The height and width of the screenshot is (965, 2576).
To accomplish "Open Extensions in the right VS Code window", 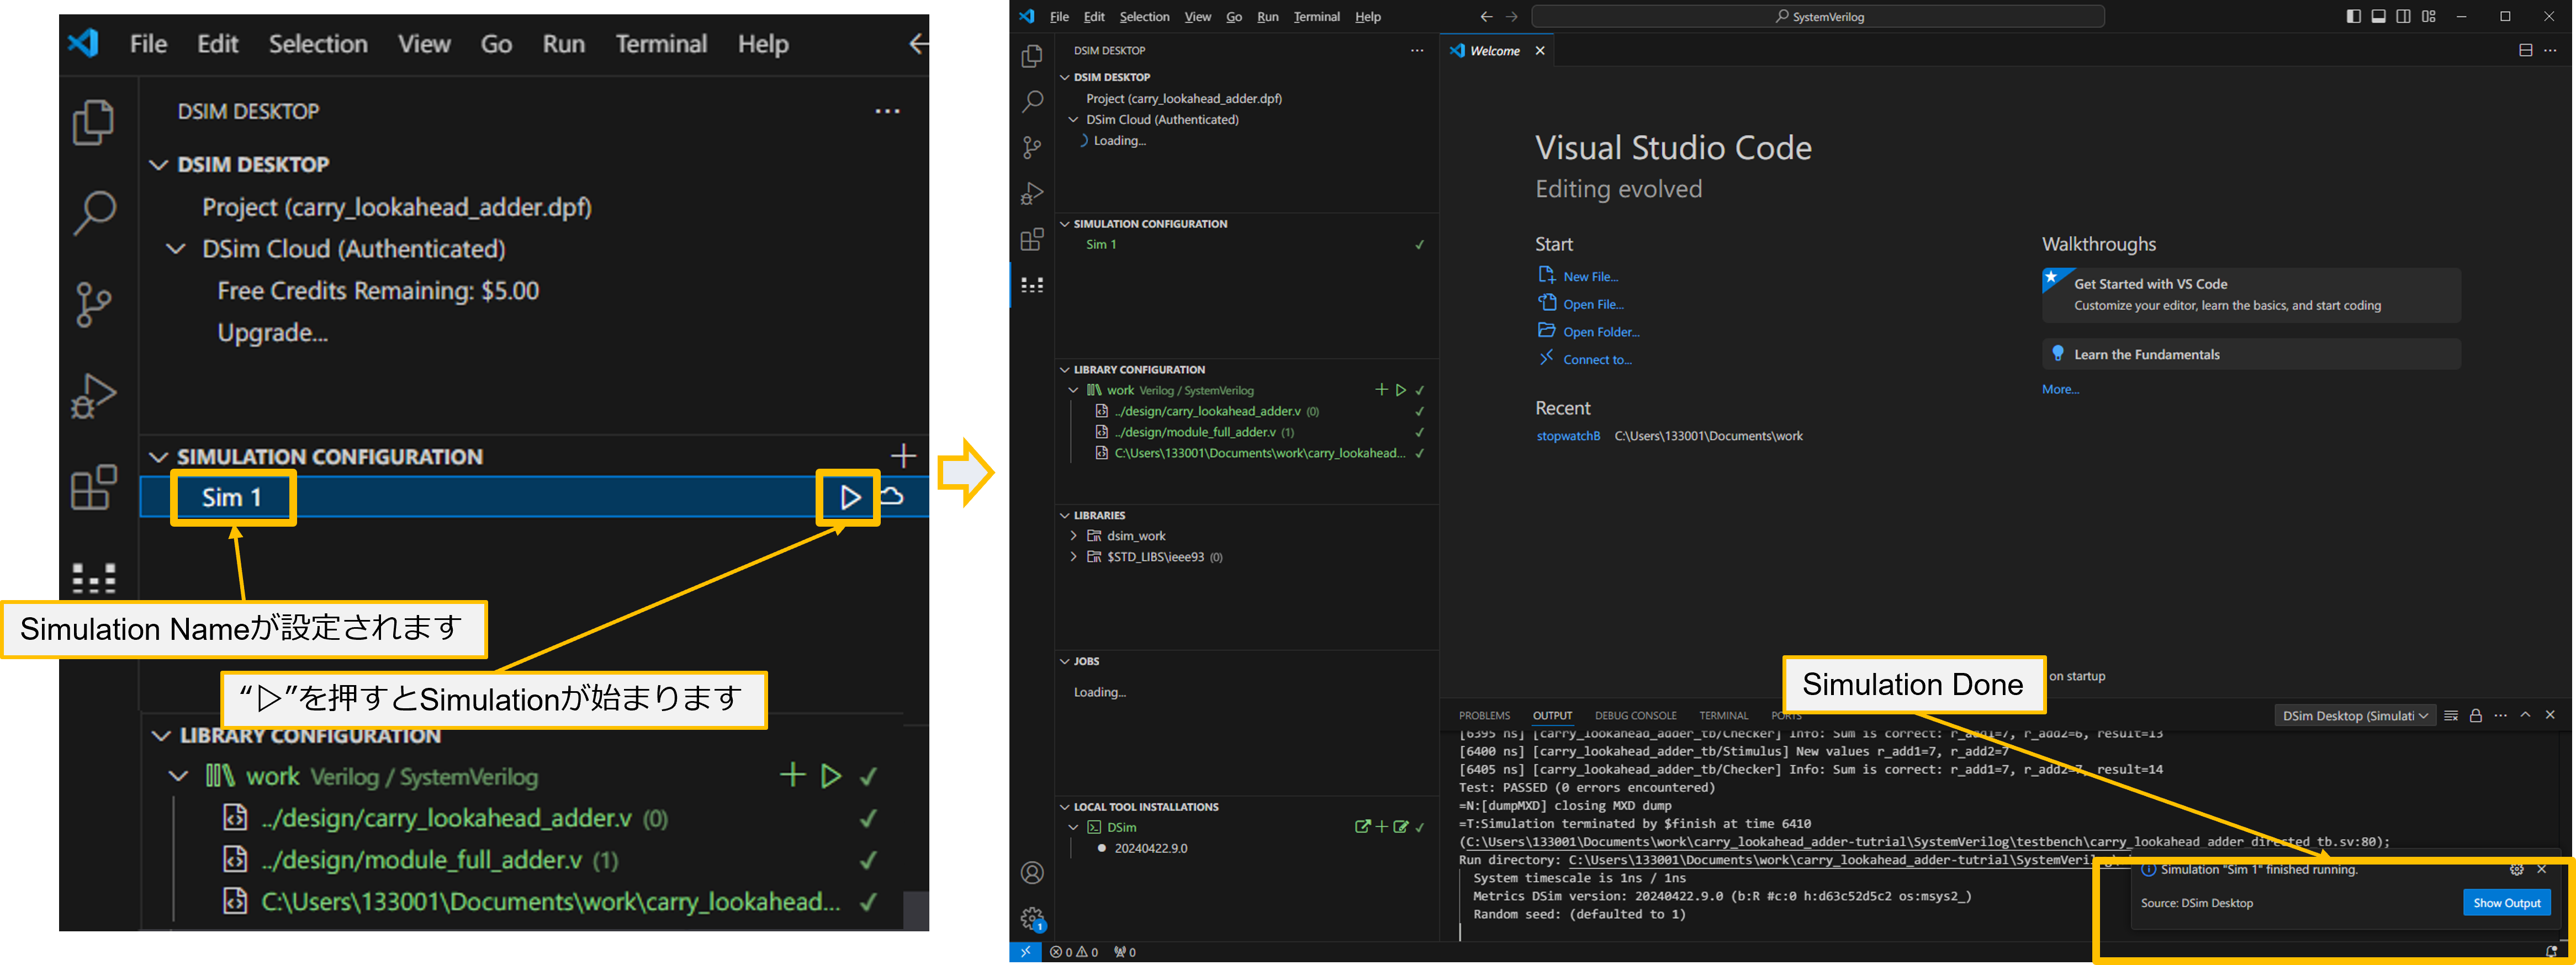I will pos(1032,239).
